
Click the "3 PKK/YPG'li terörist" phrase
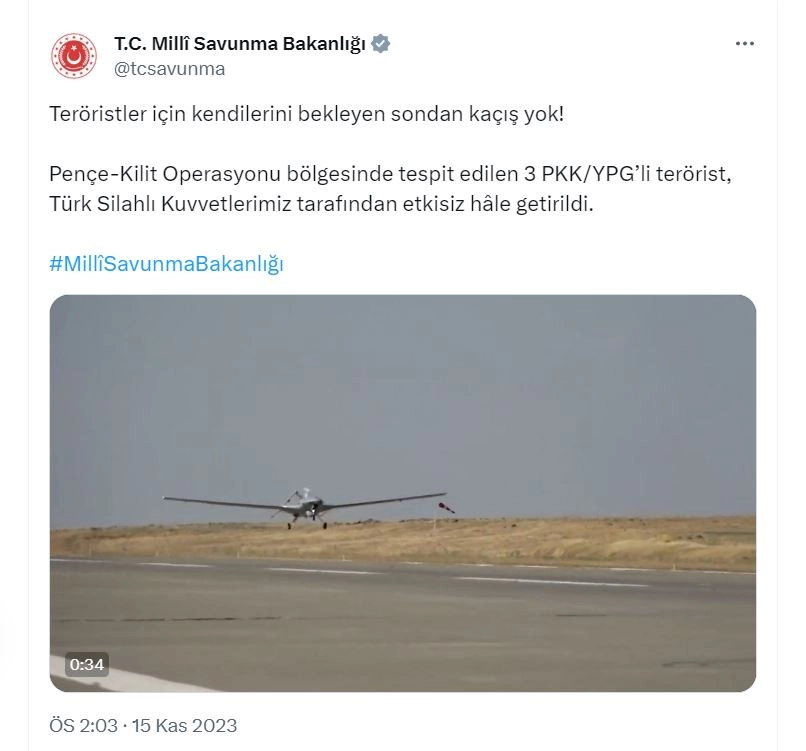pyautogui.click(x=628, y=174)
